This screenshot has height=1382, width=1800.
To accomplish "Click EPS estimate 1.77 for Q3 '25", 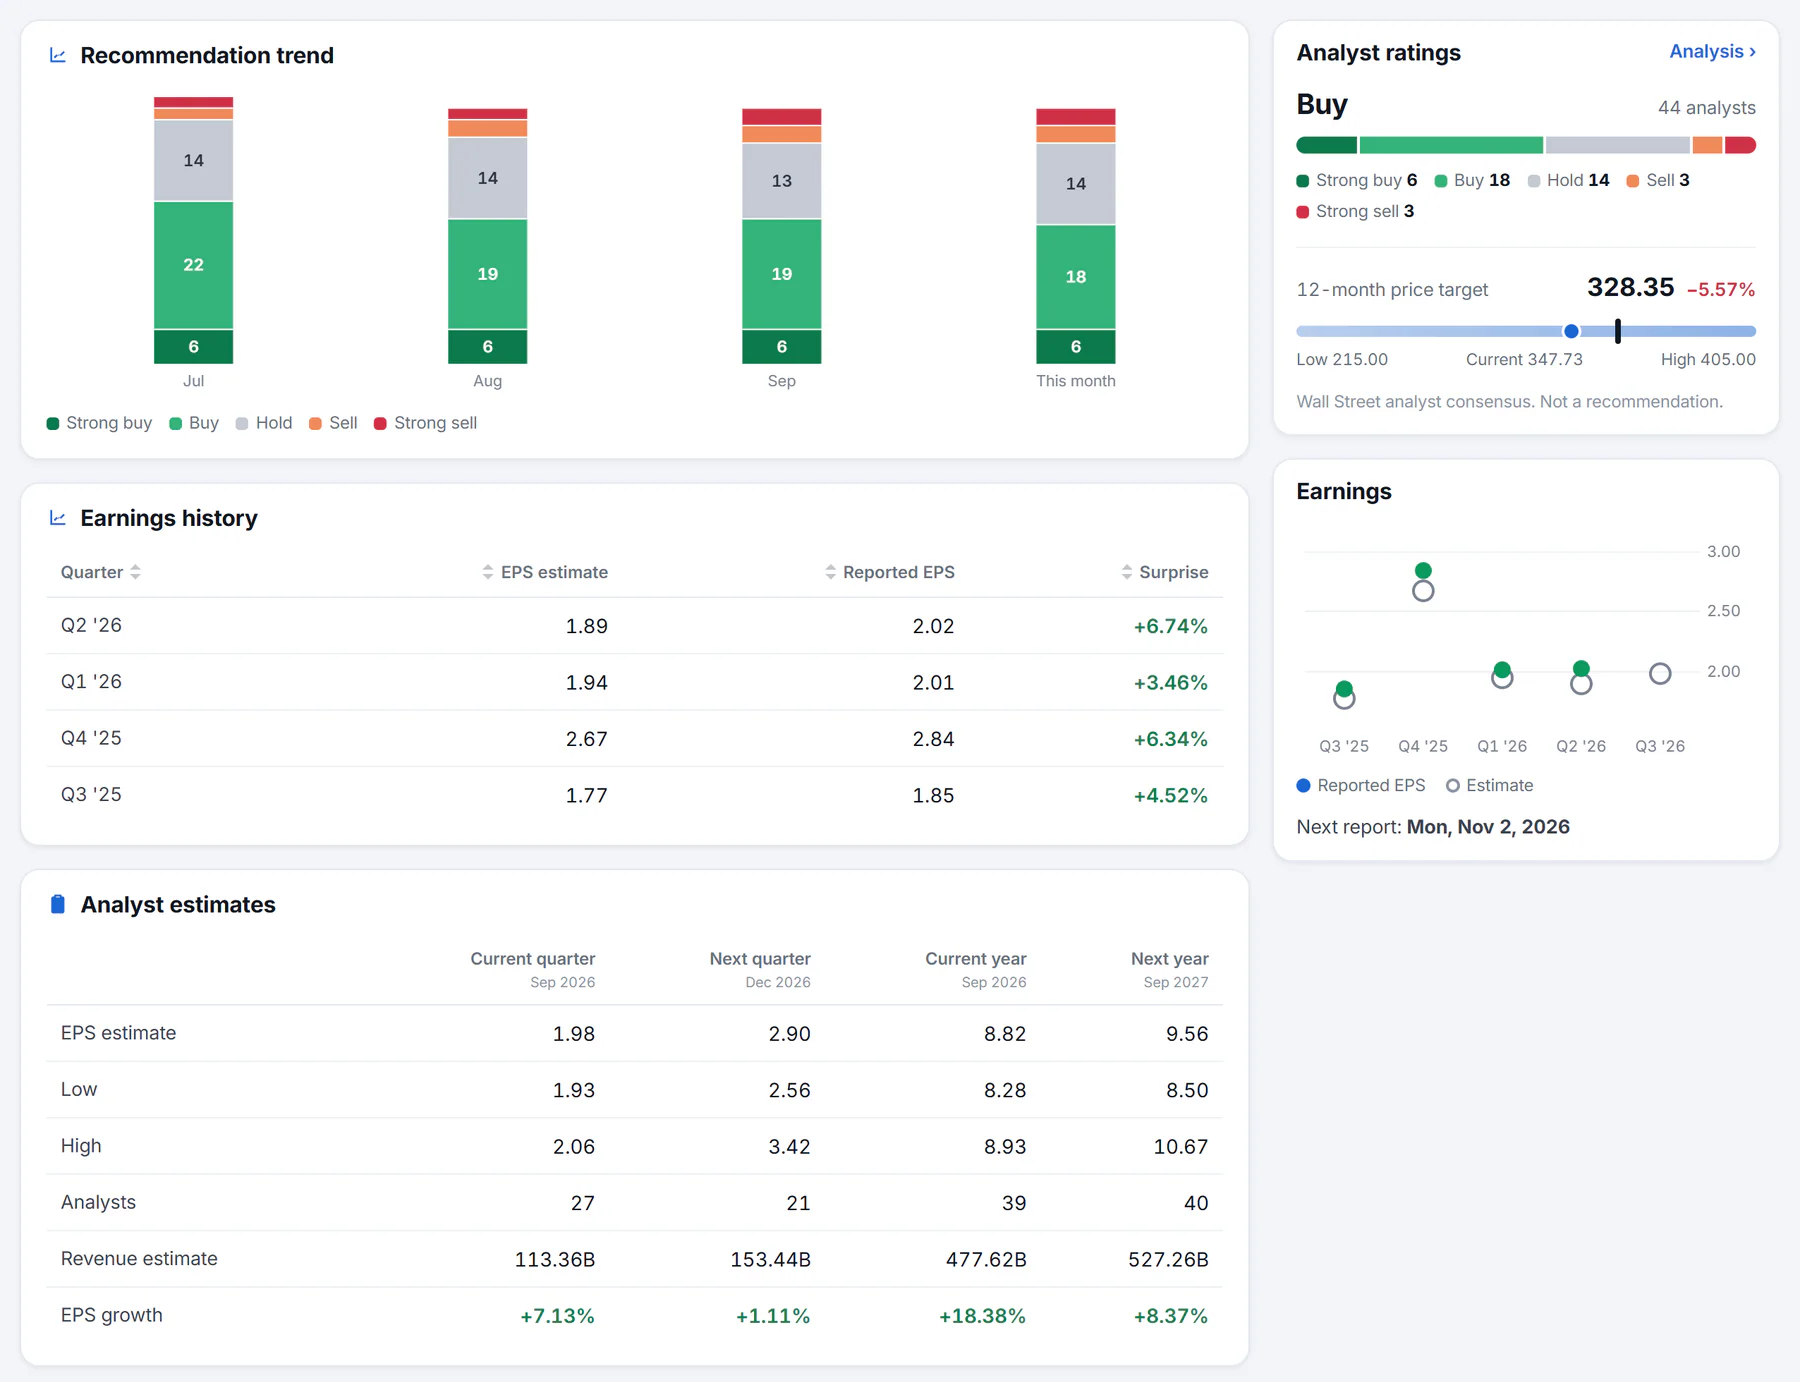I will [586, 796].
